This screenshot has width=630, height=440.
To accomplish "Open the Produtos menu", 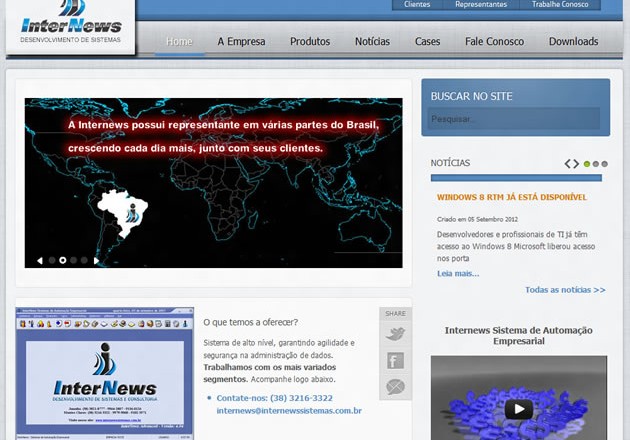I will [310, 42].
